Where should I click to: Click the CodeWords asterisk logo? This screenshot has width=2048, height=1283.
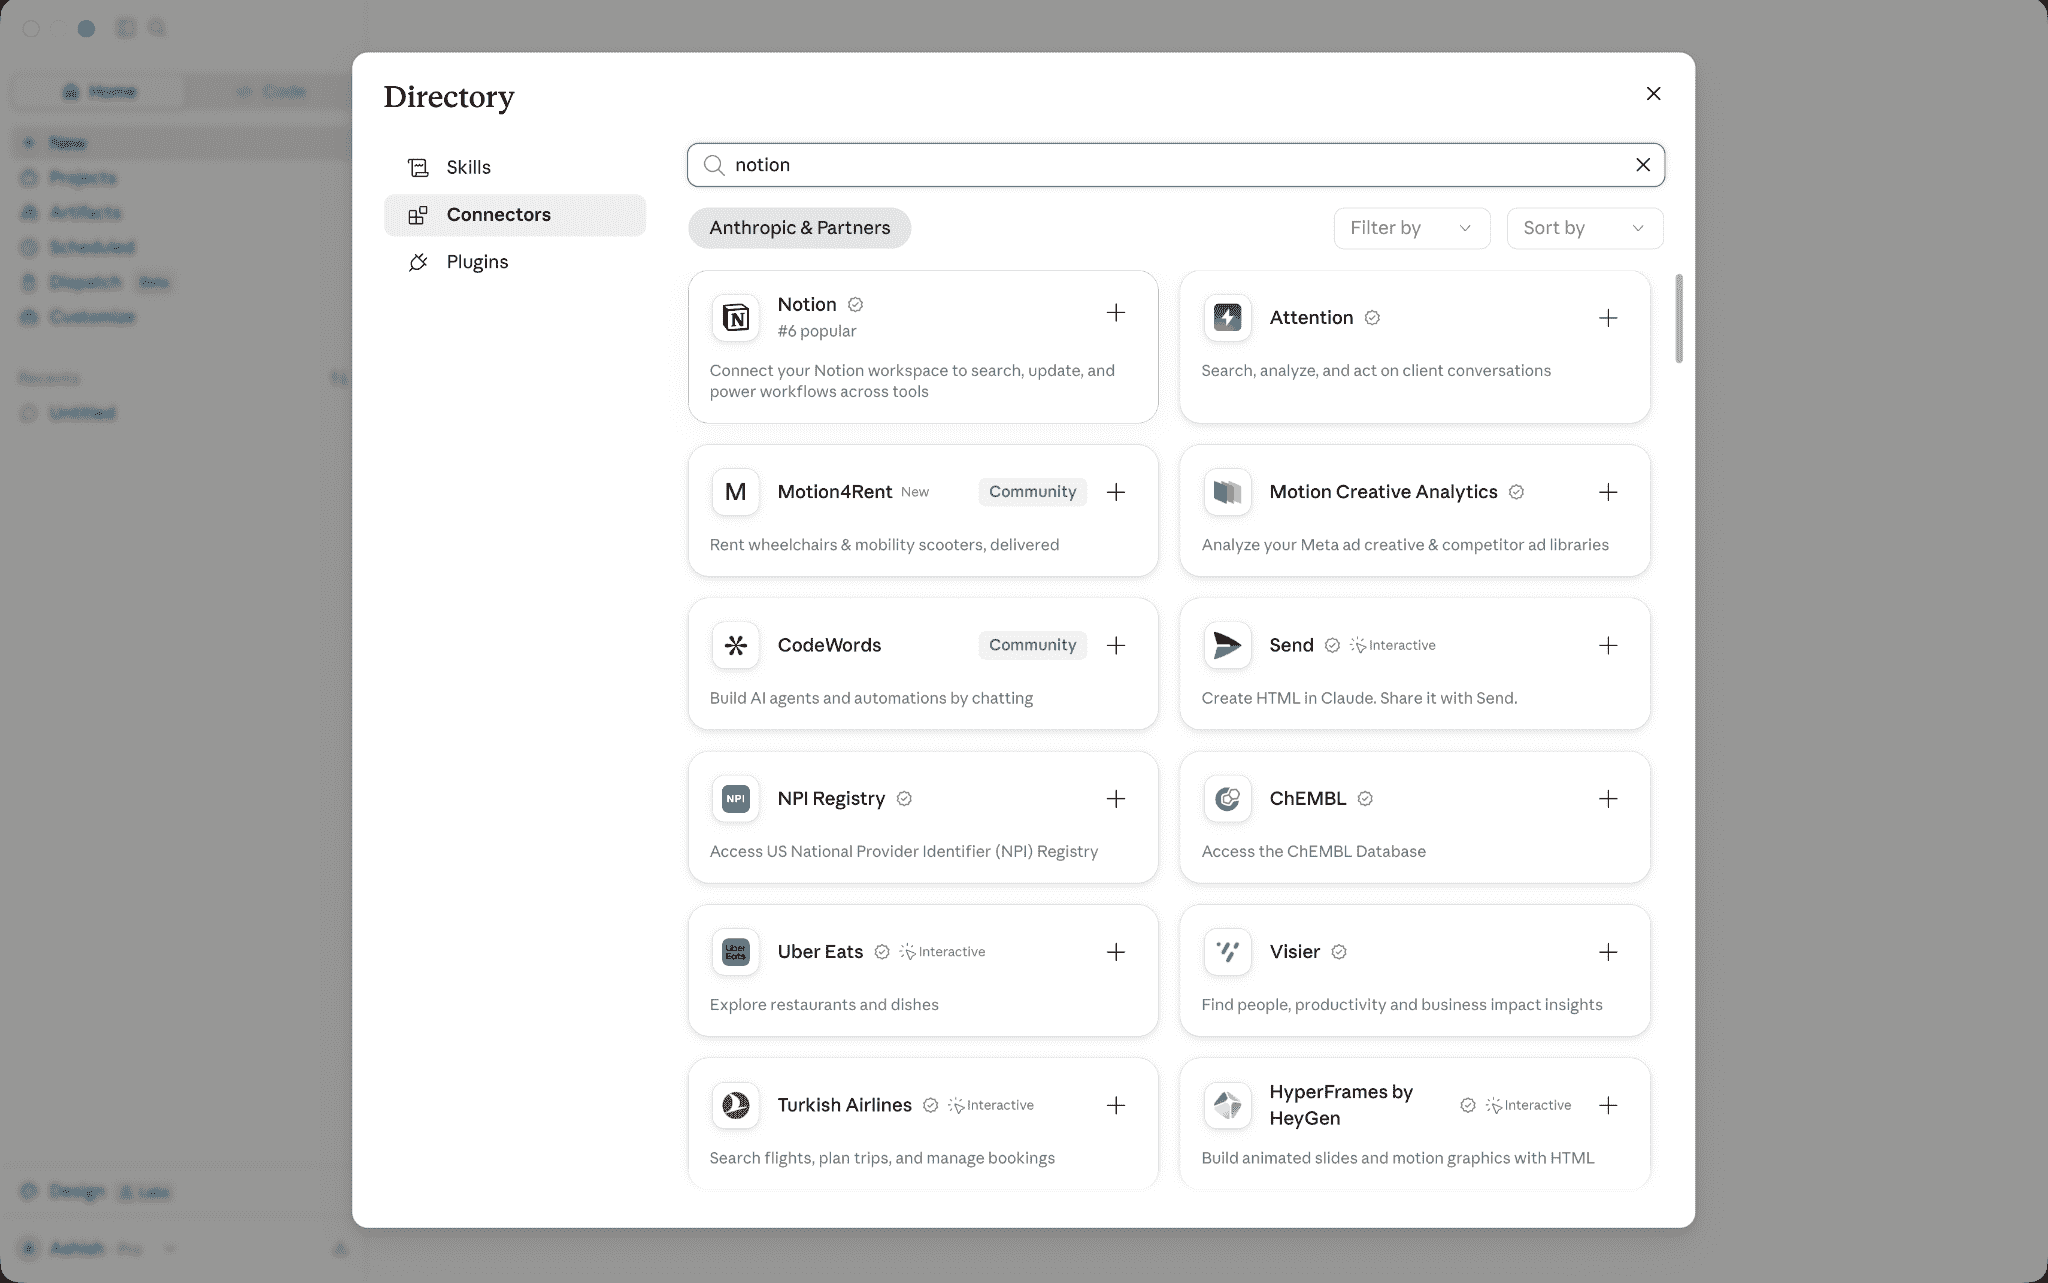tap(735, 645)
